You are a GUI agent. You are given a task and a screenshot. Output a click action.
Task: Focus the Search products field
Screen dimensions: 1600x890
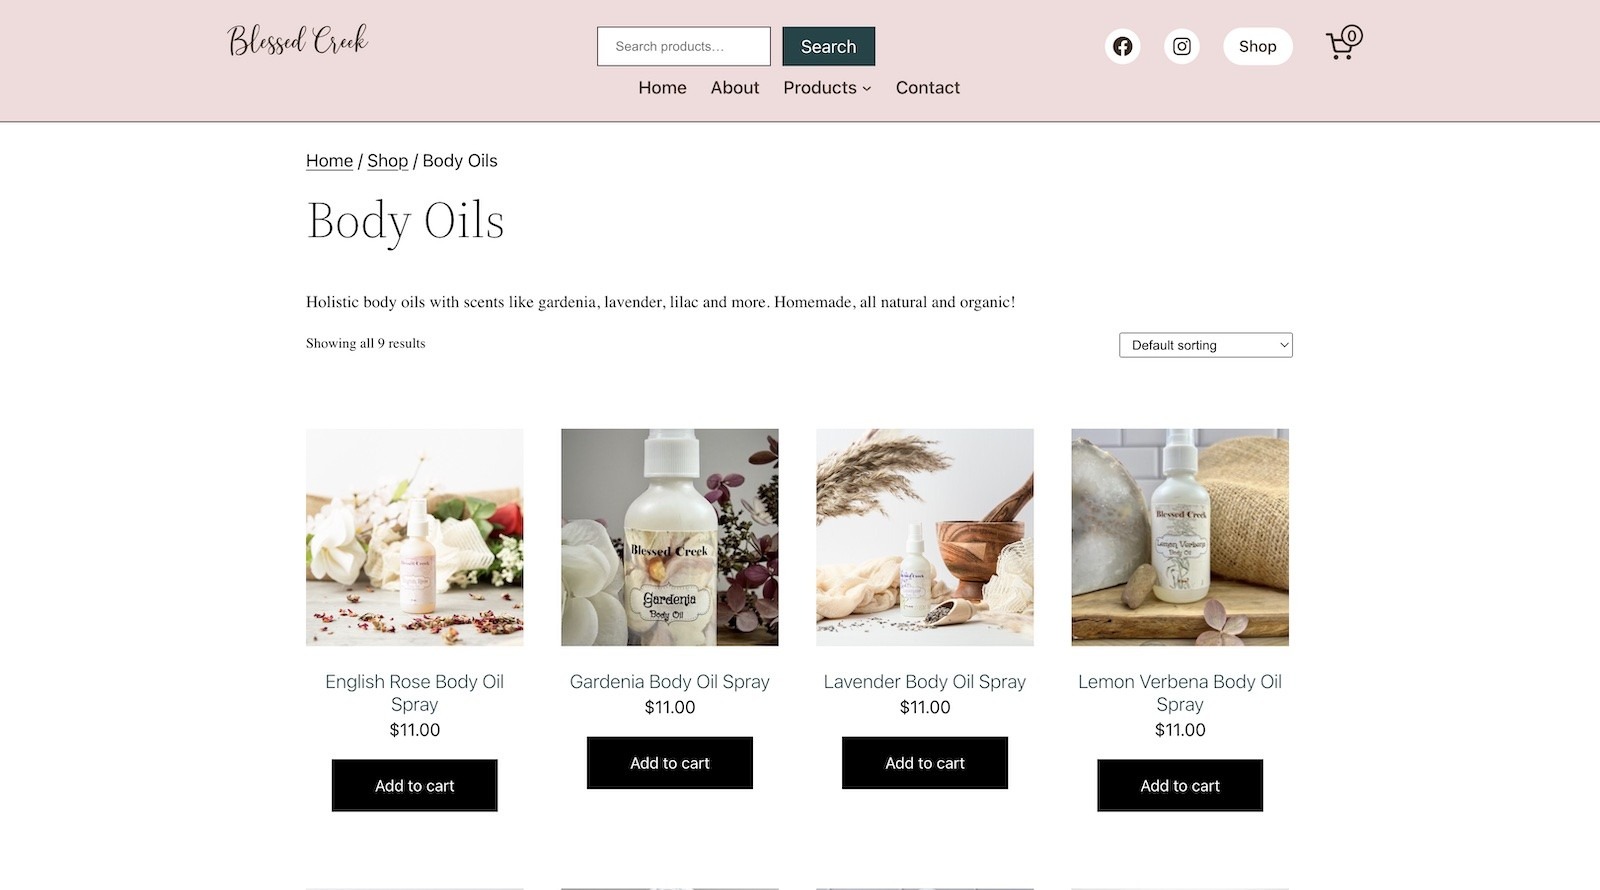(x=684, y=46)
